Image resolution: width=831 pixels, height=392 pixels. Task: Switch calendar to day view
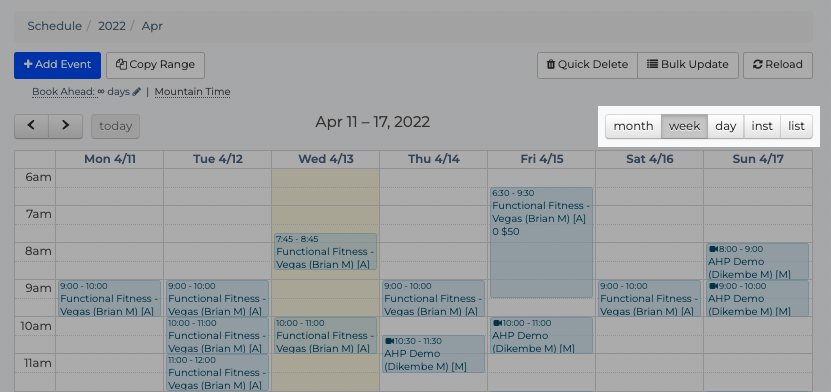click(726, 127)
